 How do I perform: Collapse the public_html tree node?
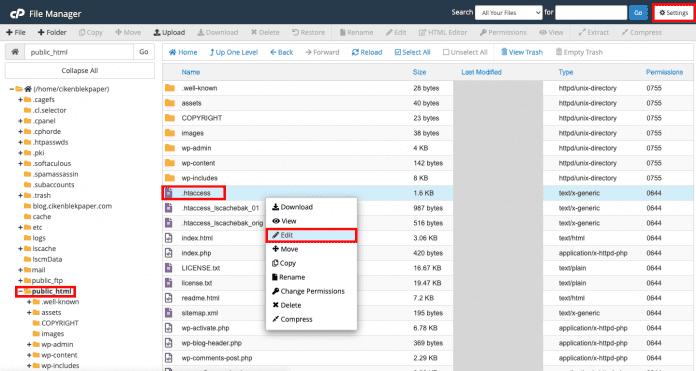click(x=20, y=291)
